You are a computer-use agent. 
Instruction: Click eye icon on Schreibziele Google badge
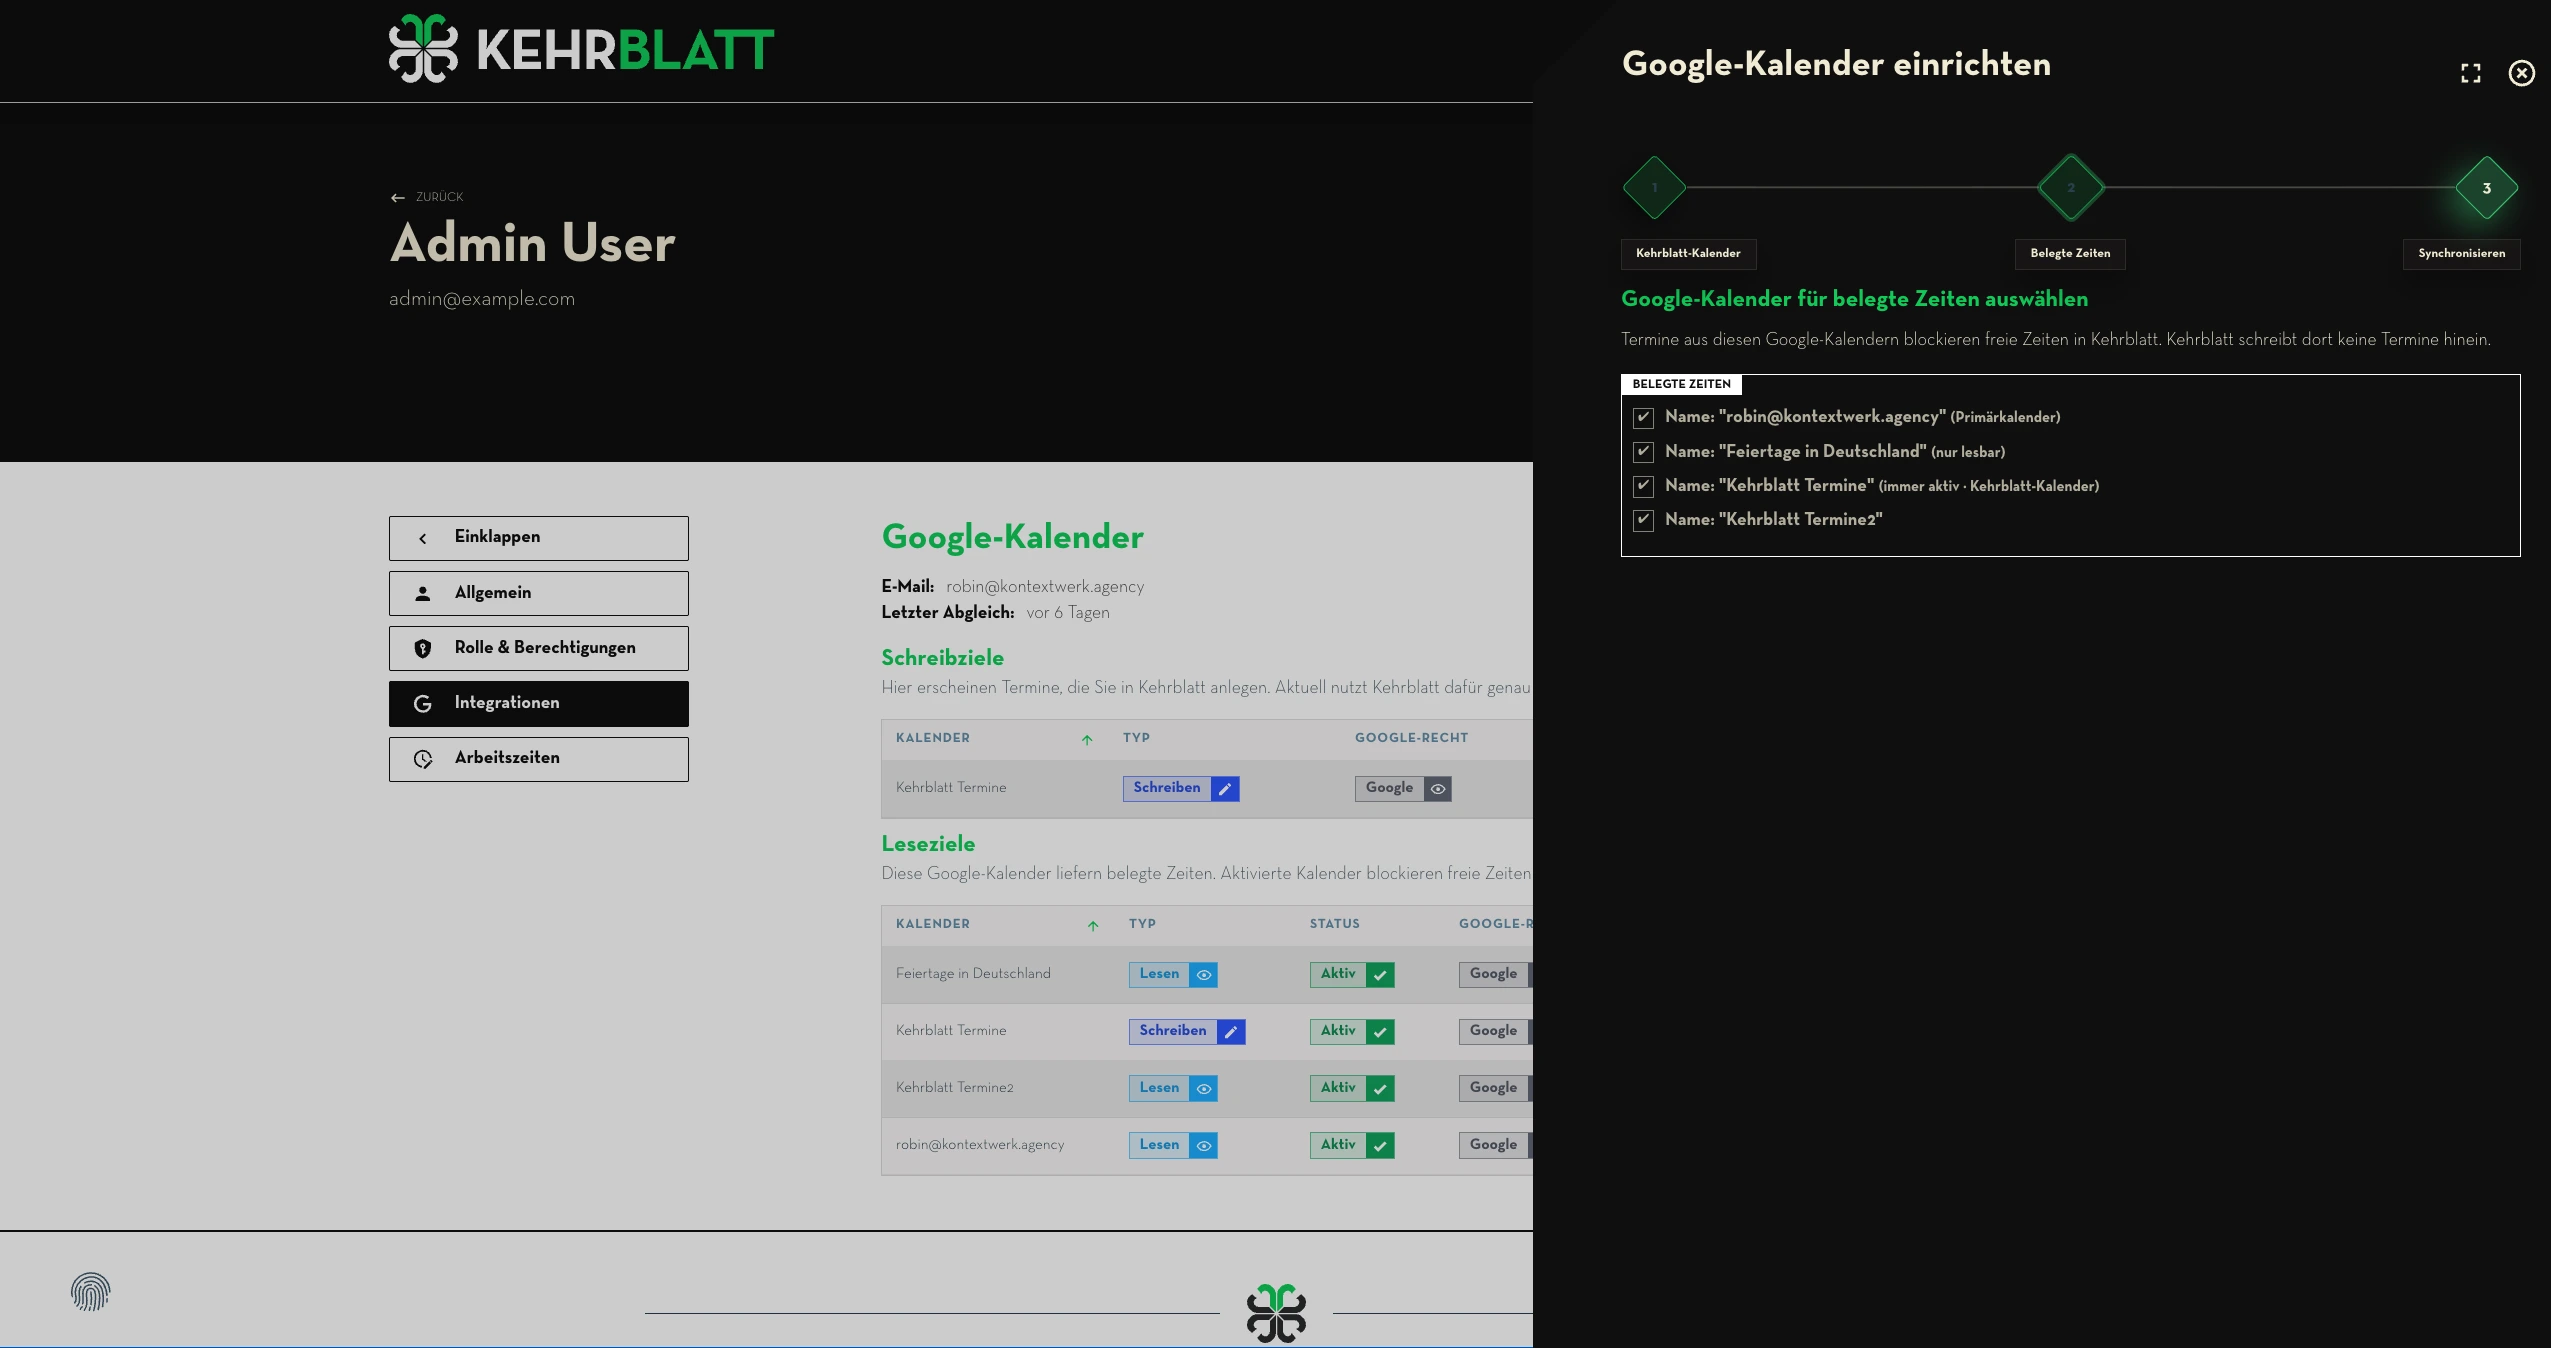point(1438,789)
